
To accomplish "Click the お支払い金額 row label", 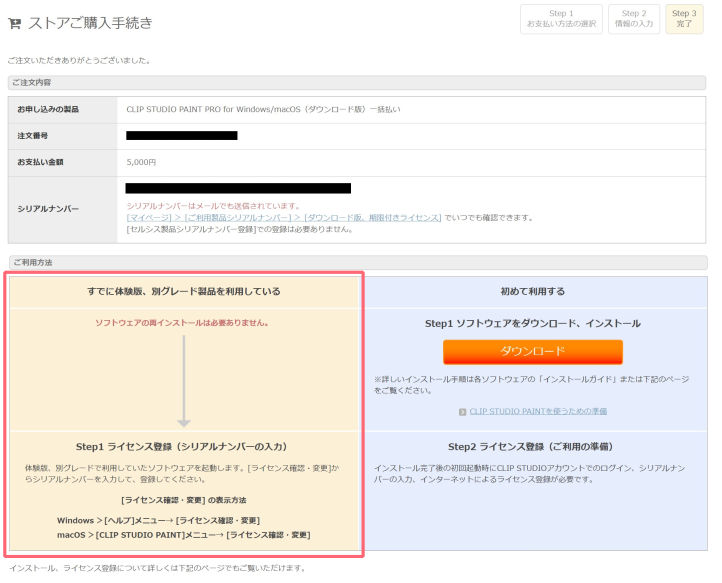I will click(x=41, y=162).
